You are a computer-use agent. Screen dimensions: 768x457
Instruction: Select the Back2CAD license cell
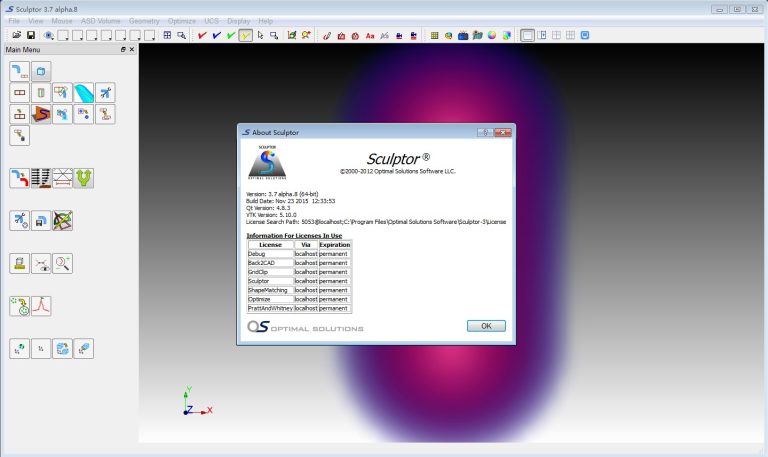(x=270, y=263)
